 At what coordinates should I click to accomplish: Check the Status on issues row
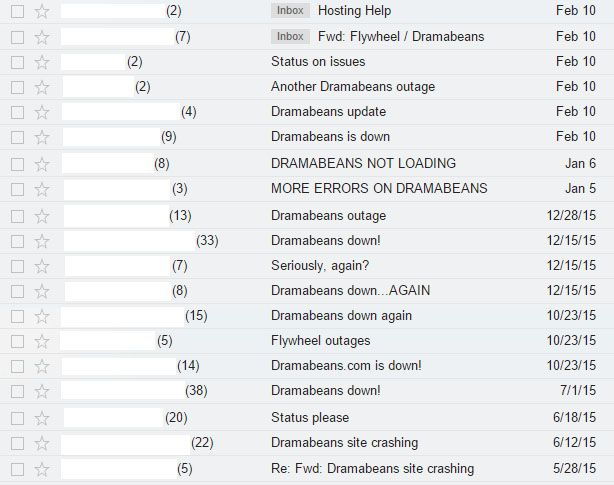tap(17, 63)
